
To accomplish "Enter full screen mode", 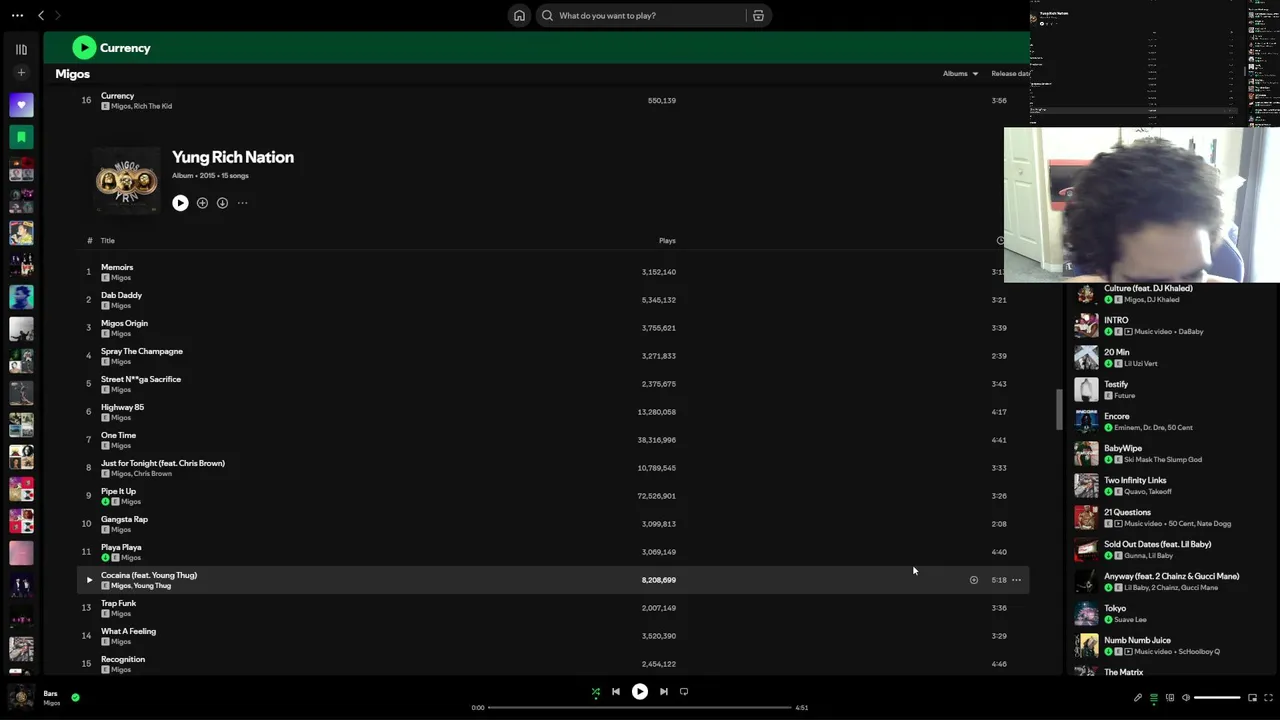I will [1269, 698].
